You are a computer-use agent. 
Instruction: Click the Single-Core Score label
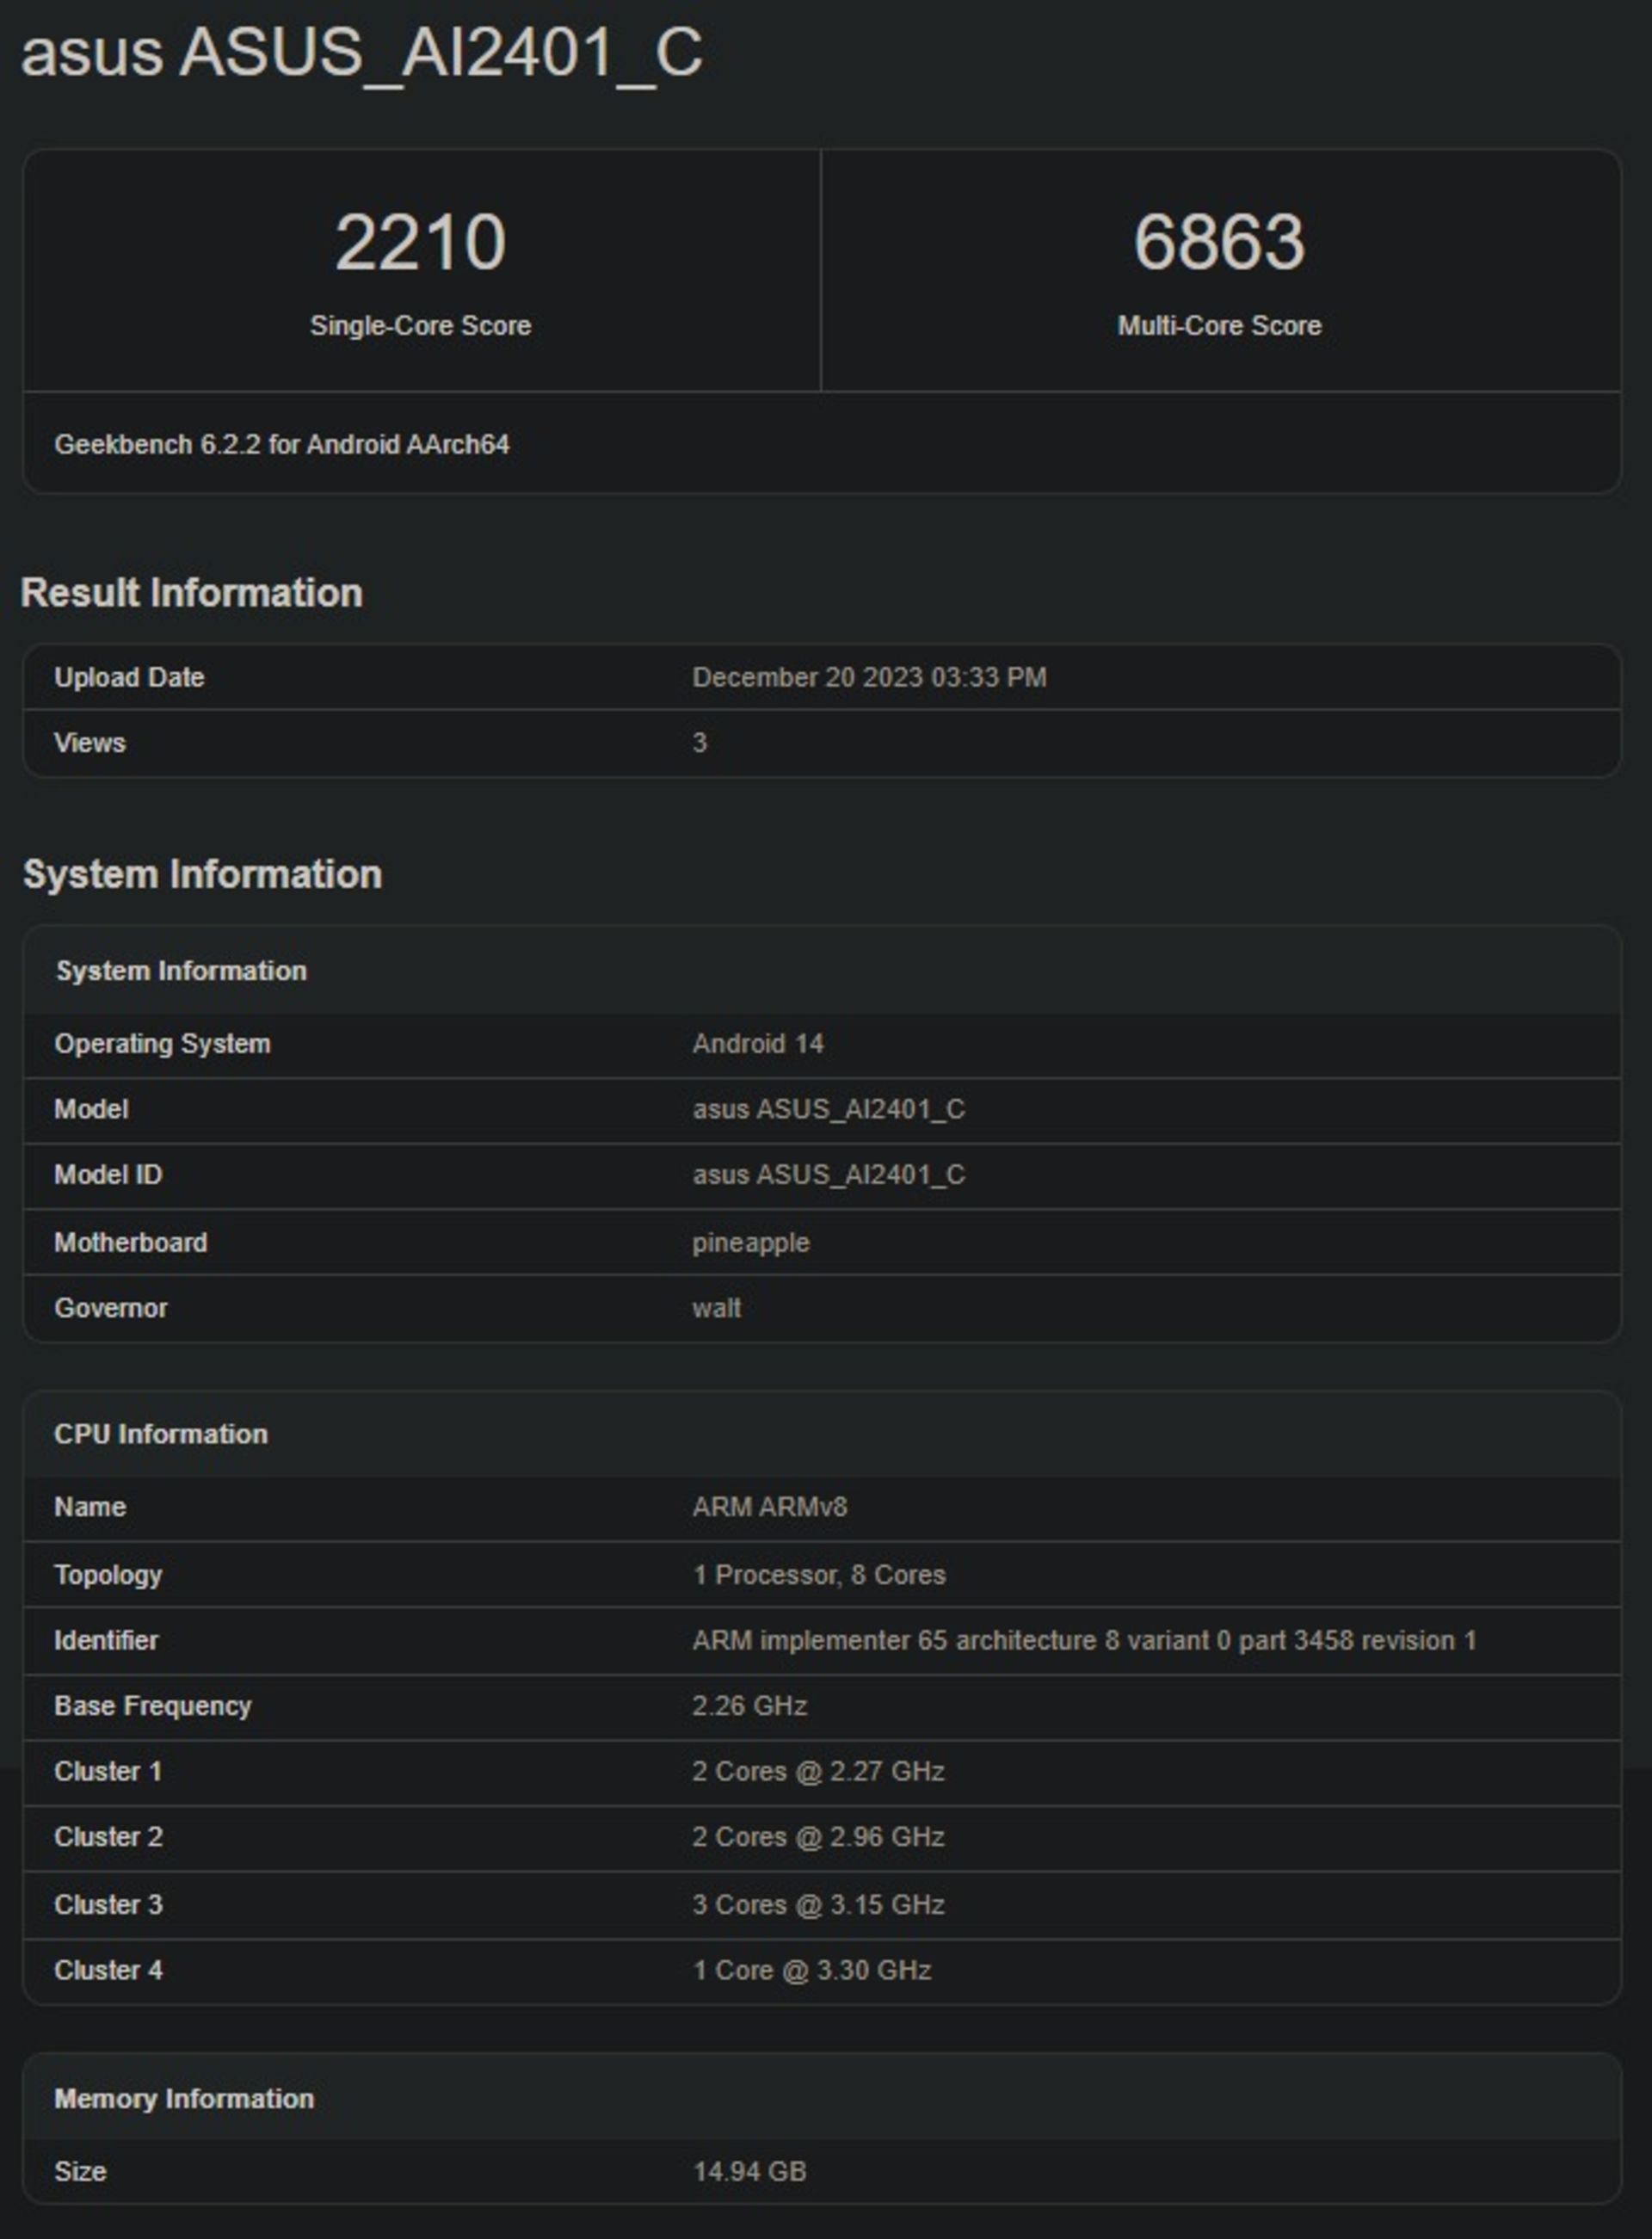click(x=420, y=325)
